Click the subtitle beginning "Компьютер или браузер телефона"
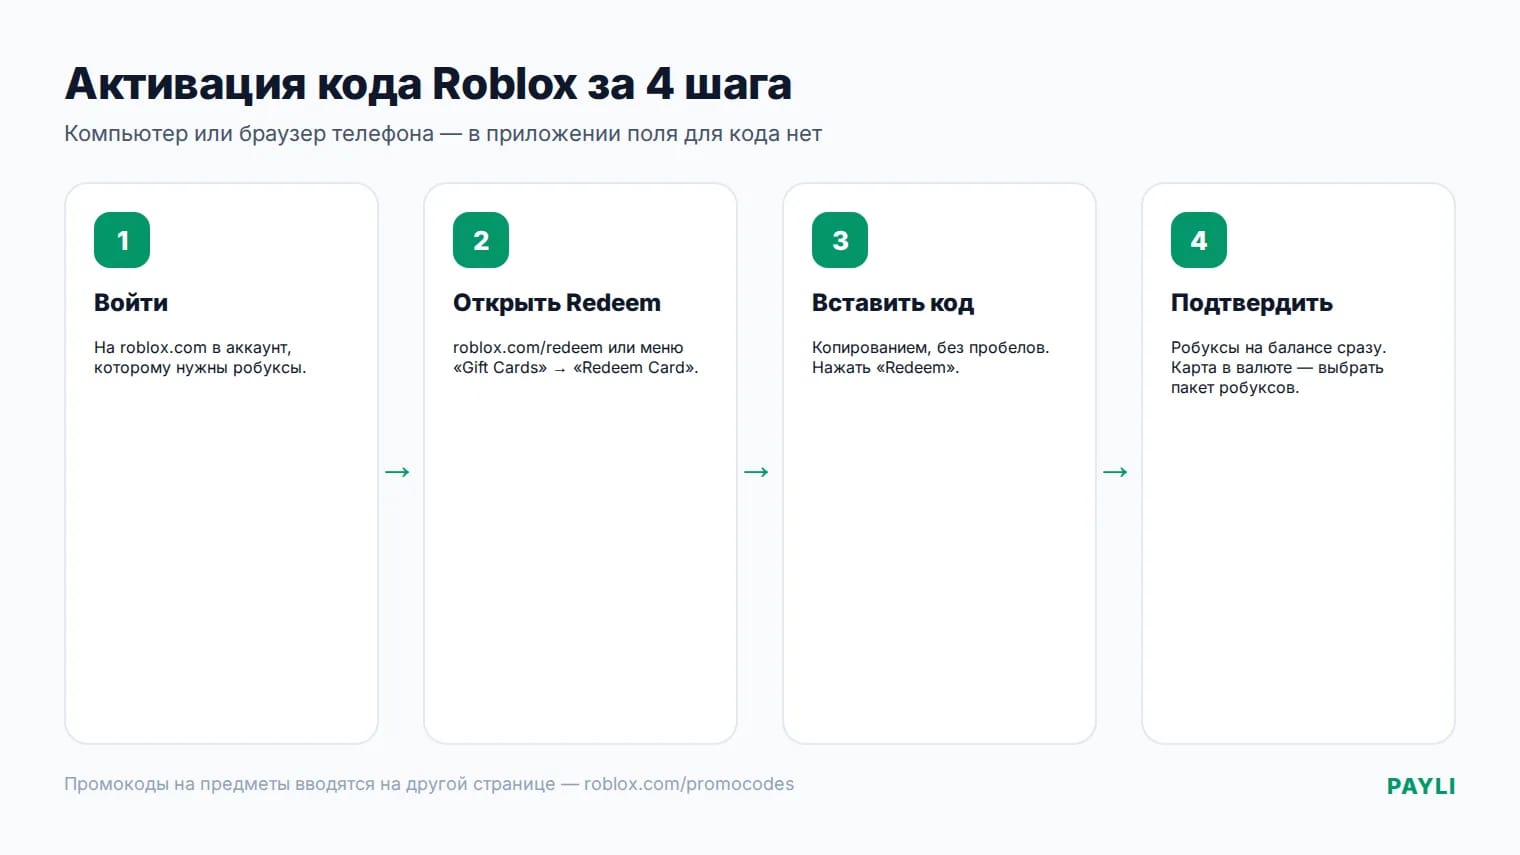 click(443, 134)
